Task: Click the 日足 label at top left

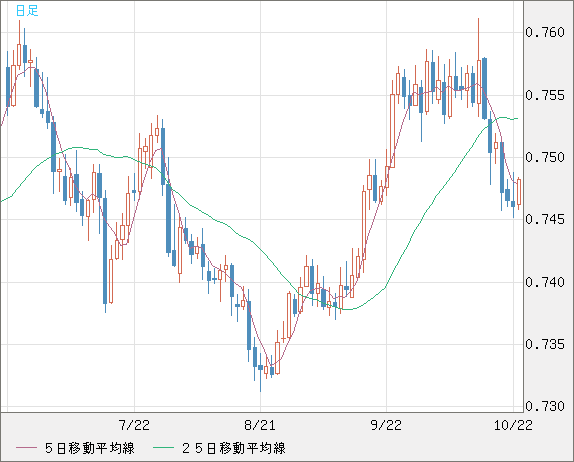Action: pyautogui.click(x=27, y=11)
